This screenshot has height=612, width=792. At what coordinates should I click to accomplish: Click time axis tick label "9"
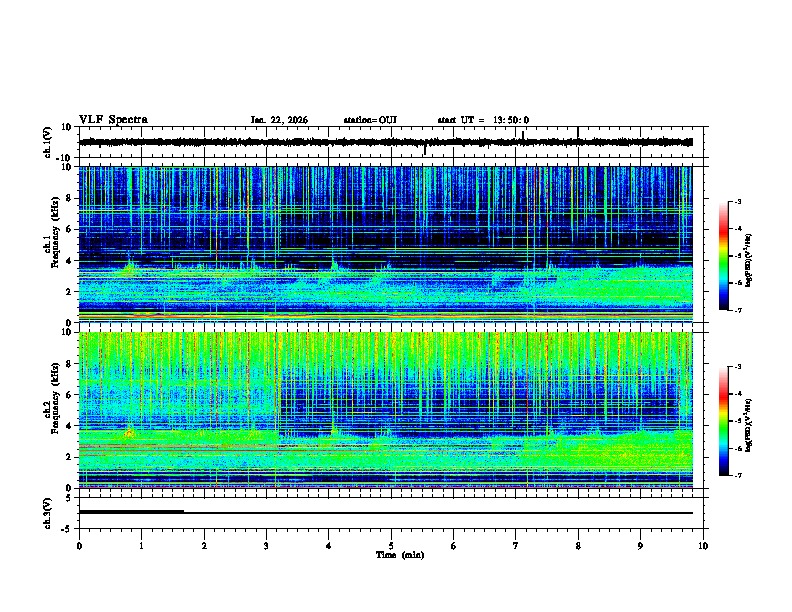click(640, 546)
